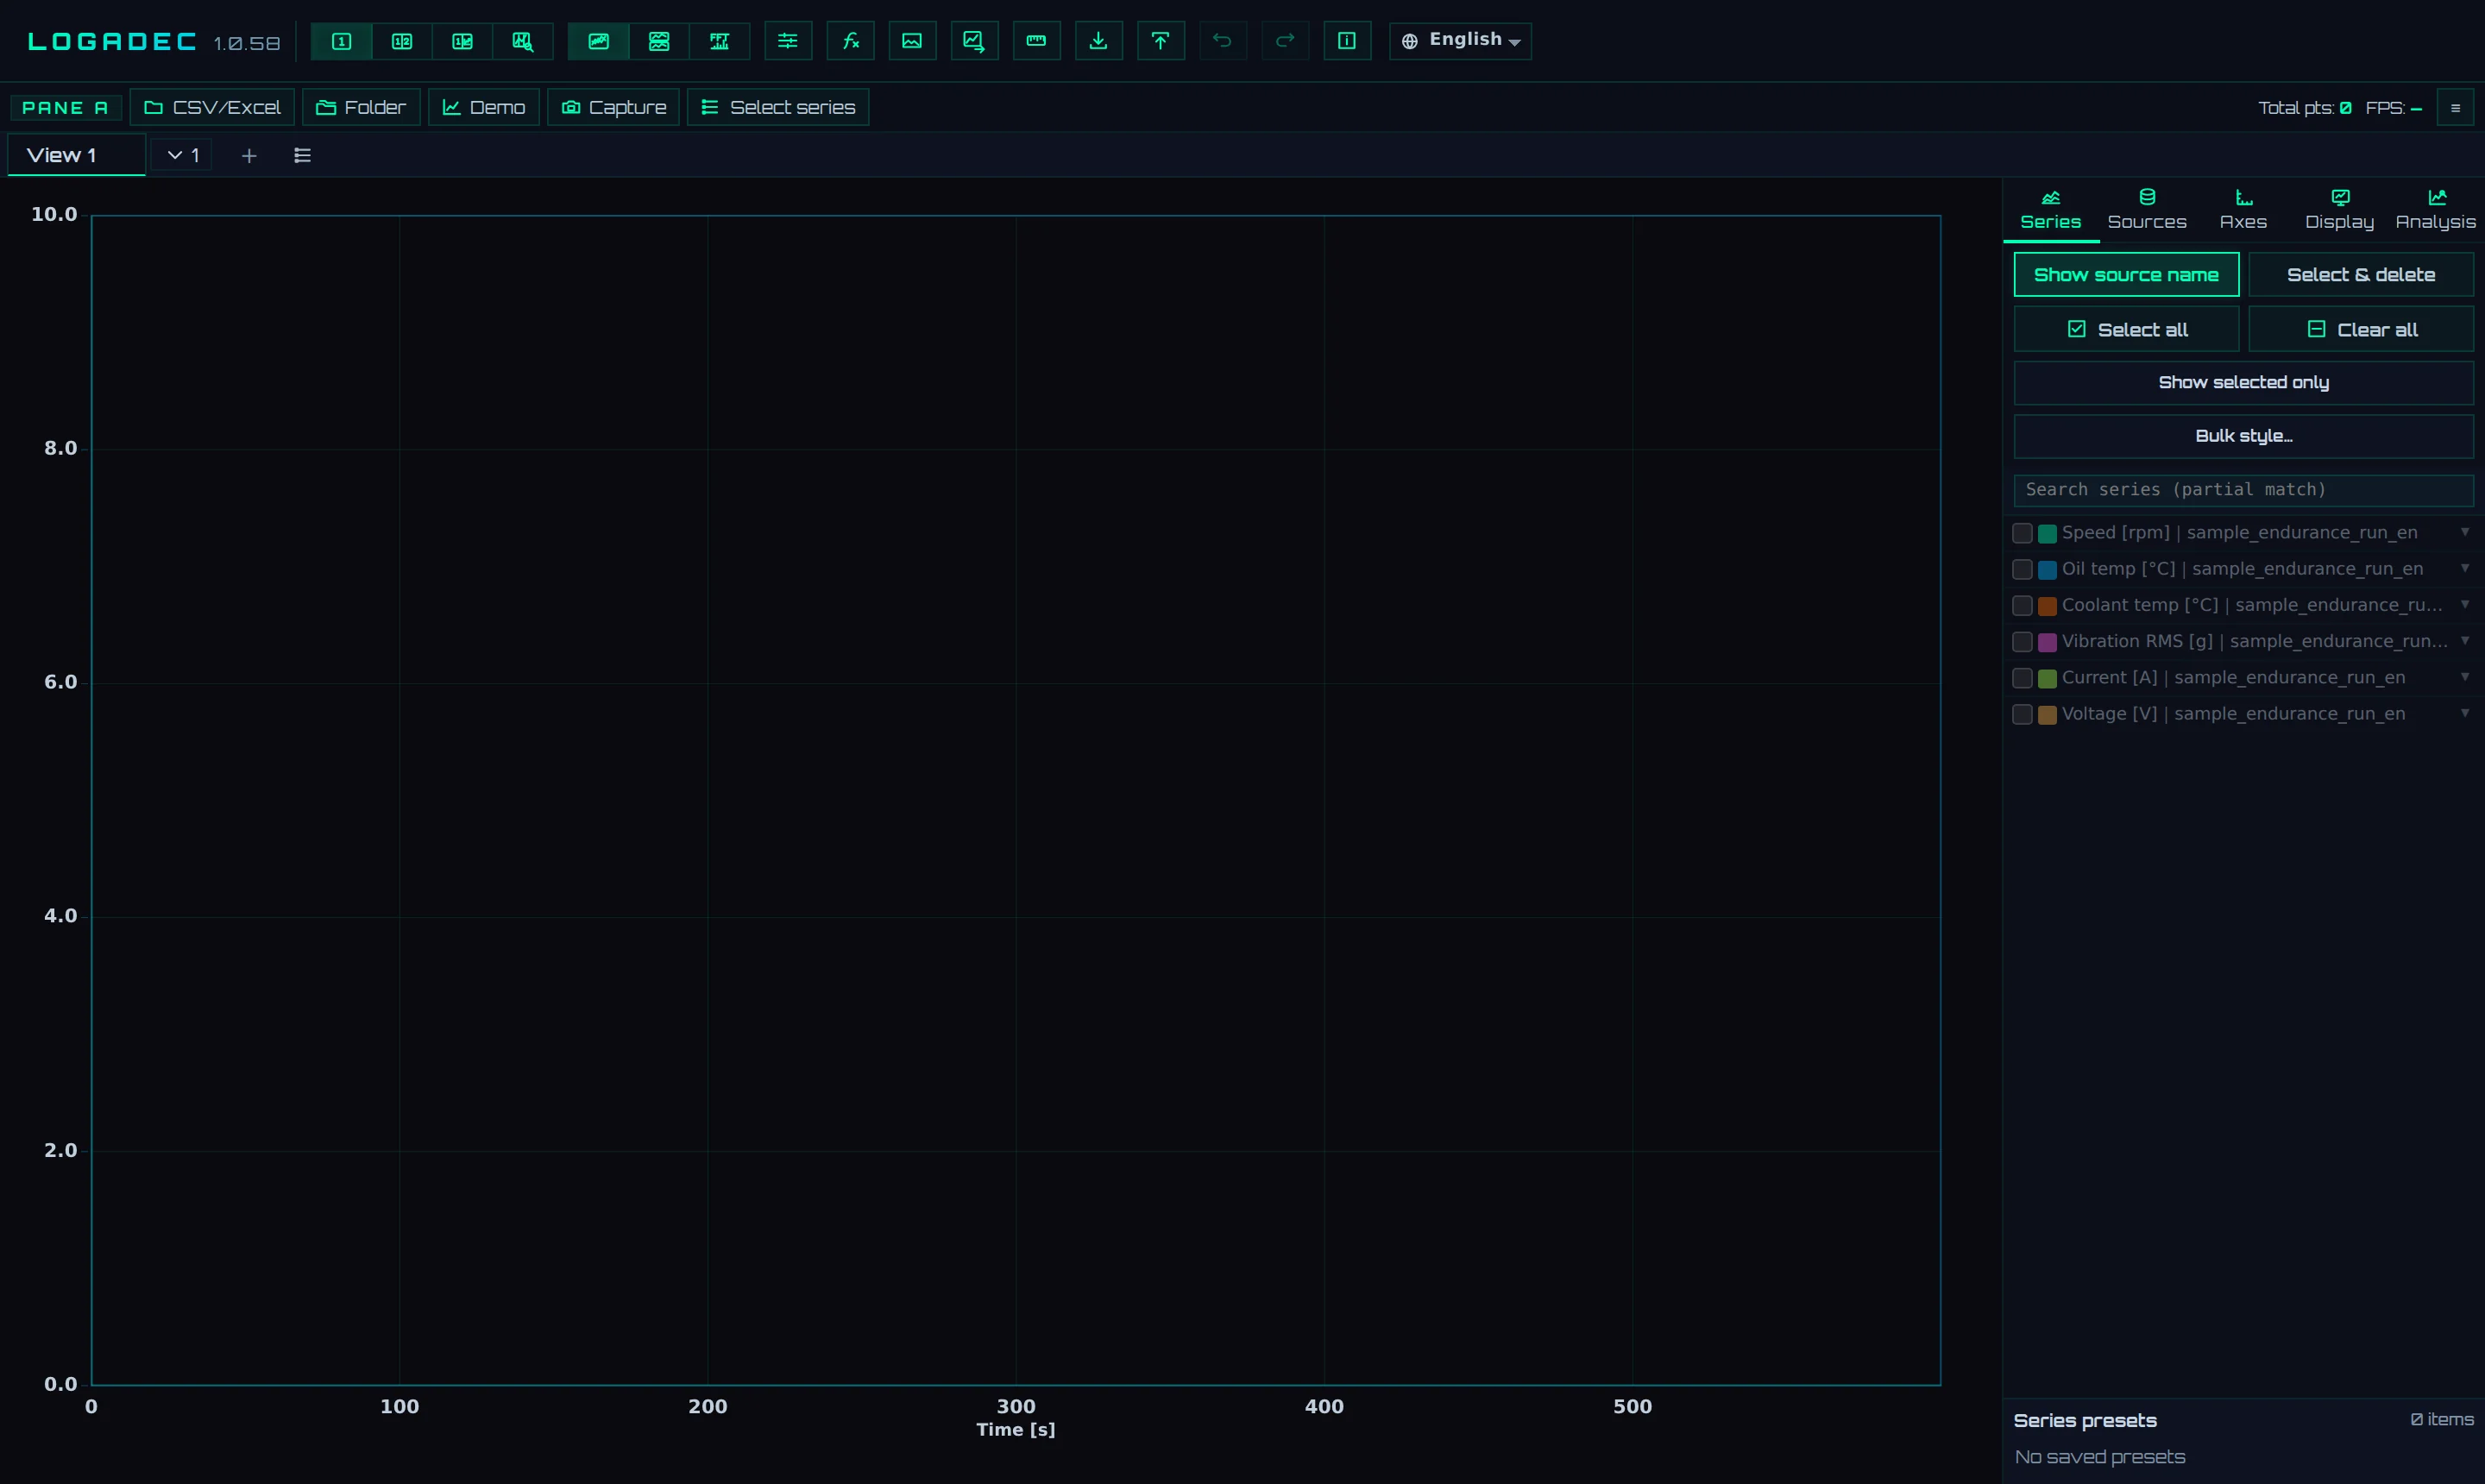The image size is (2485, 1484).
Task: Open the sliders settings icon
Action: point(788,41)
